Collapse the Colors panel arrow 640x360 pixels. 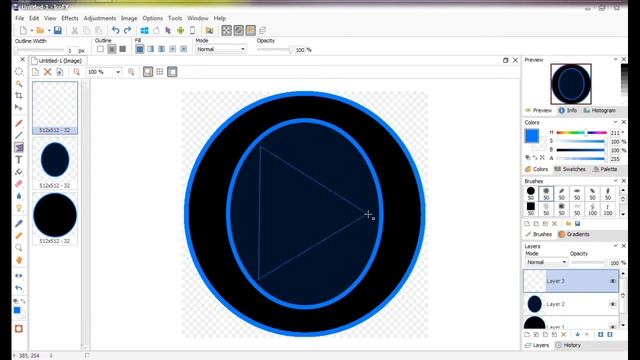tap(615, 122)
